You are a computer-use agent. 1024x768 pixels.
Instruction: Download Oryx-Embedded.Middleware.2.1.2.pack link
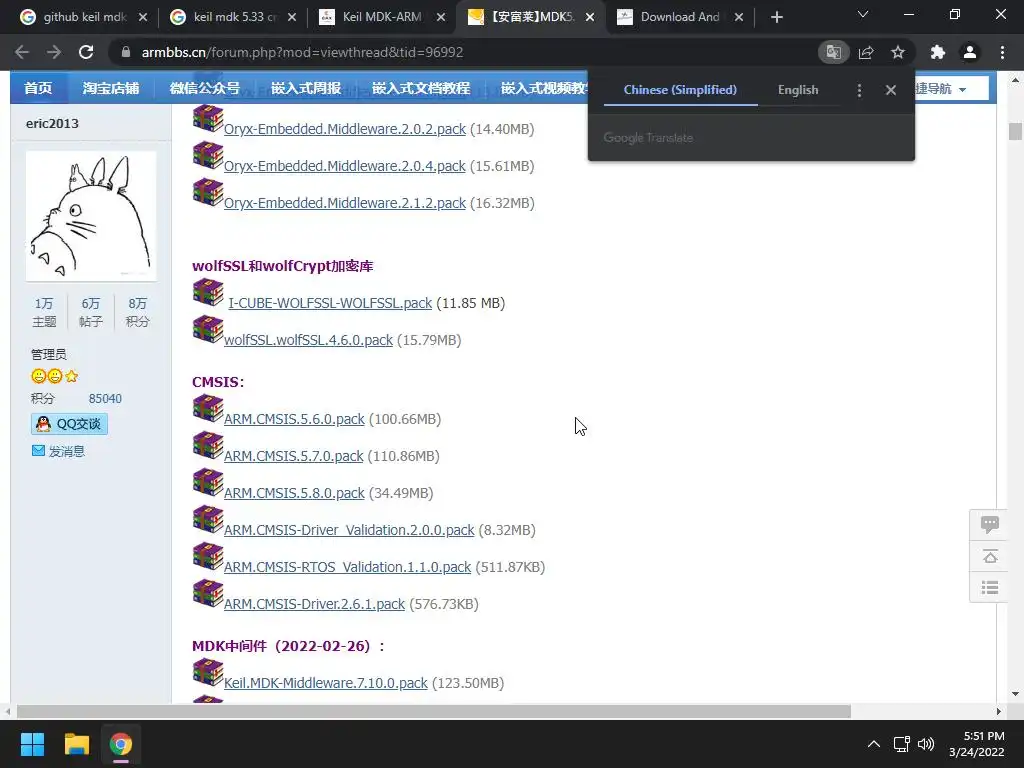coord(345,203)
